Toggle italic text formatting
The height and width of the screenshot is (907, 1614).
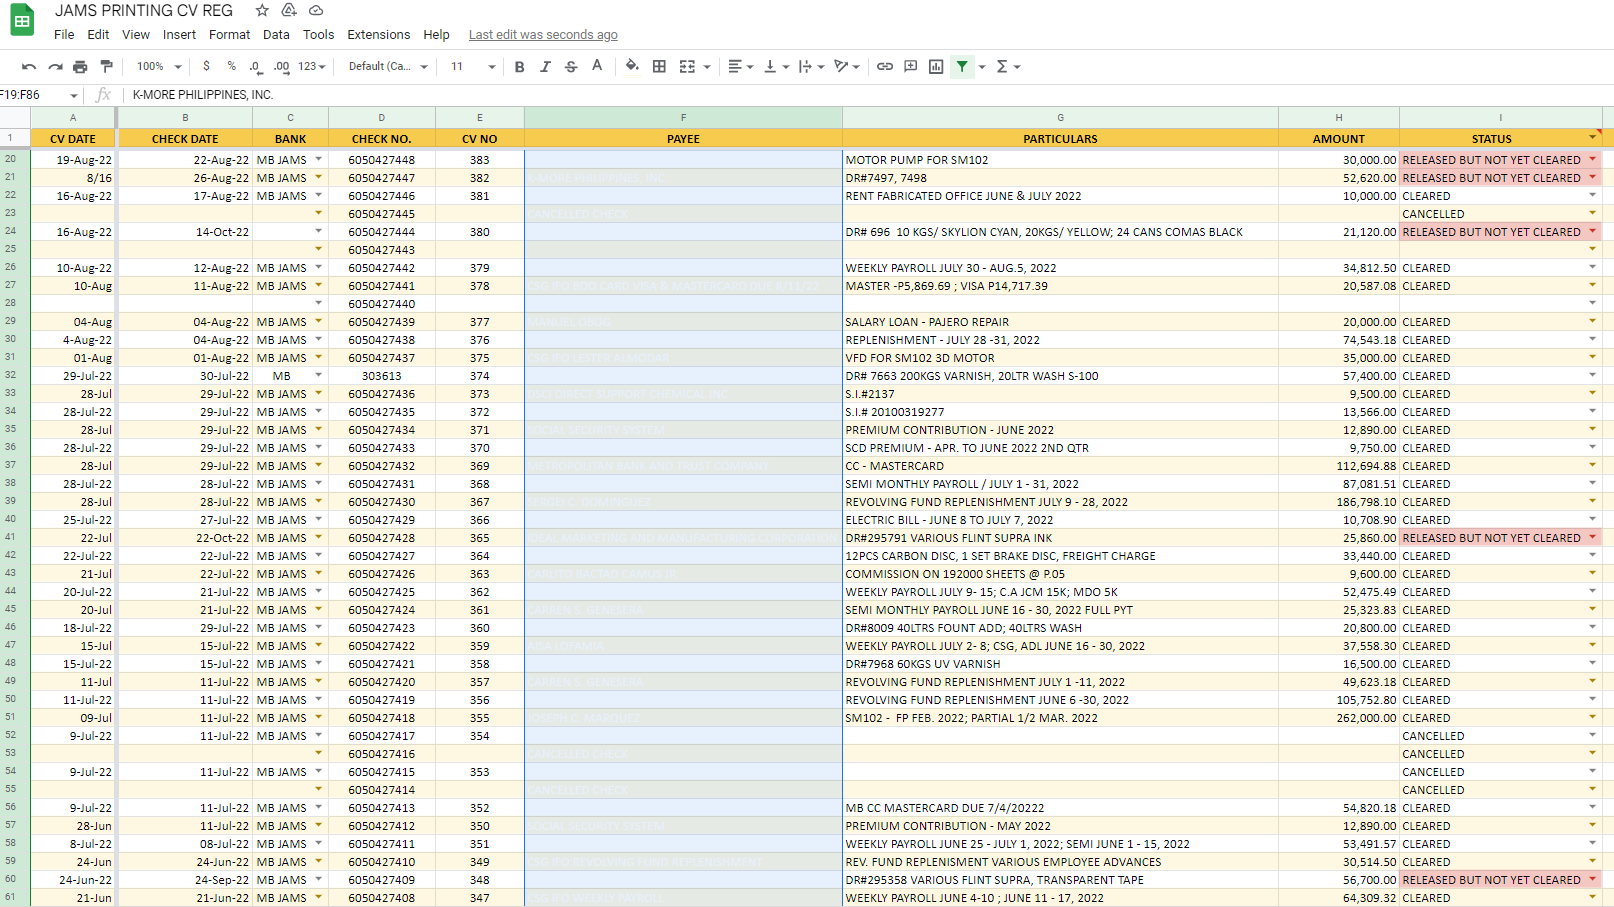(545, 67)
